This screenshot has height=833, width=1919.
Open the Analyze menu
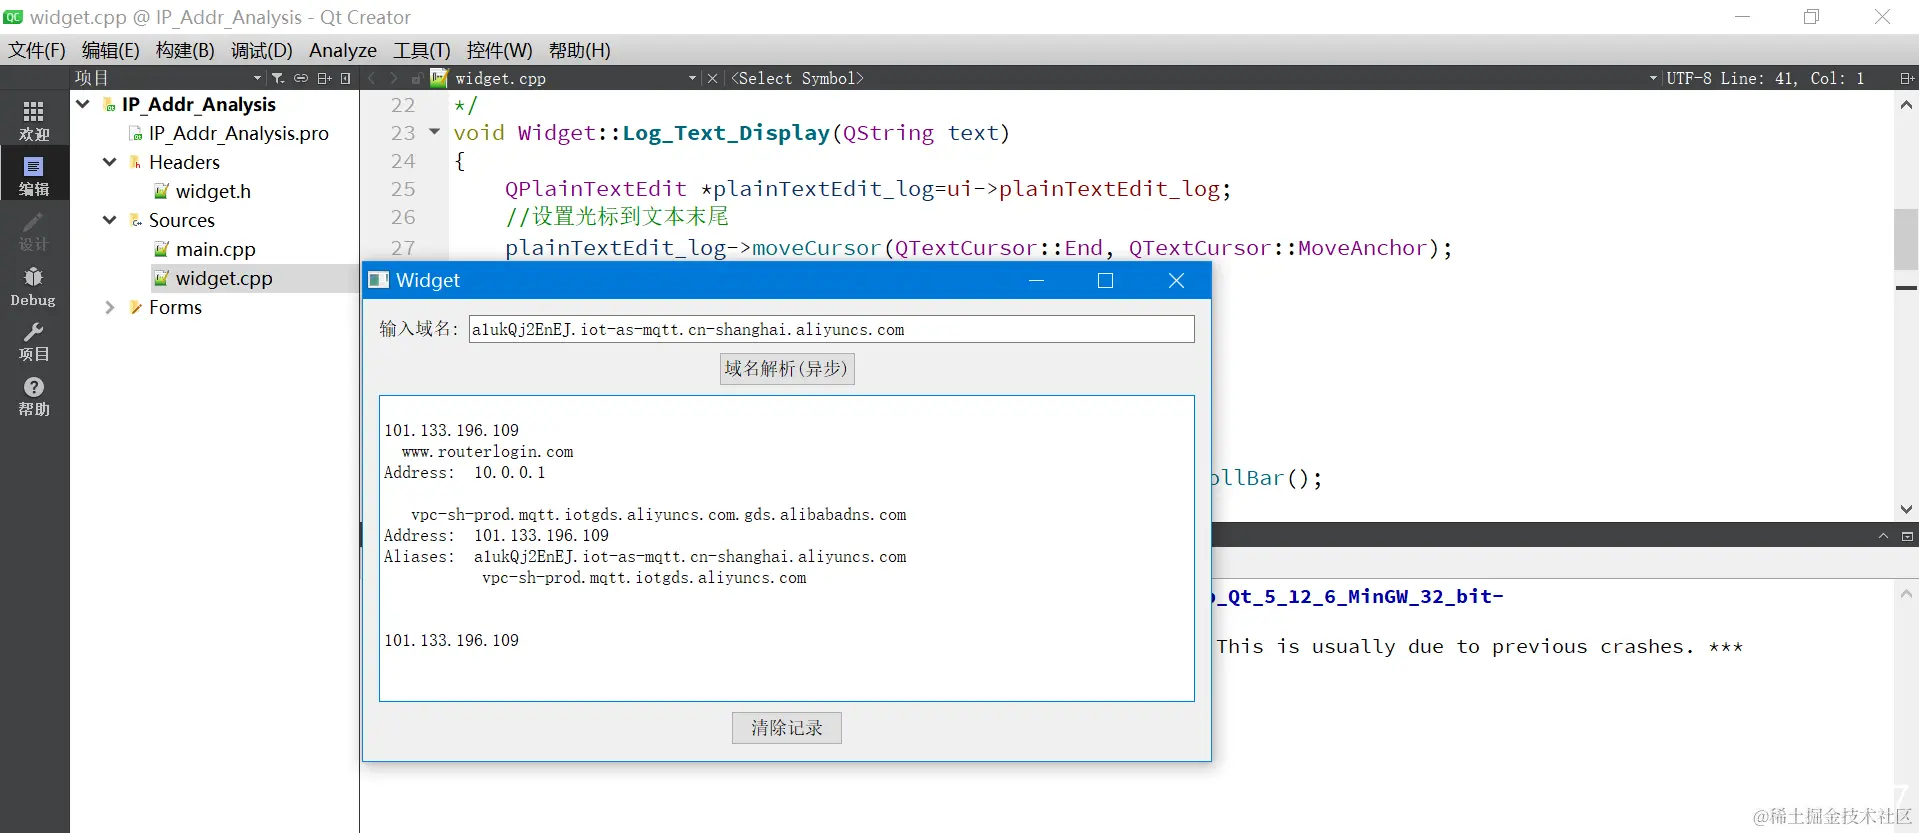[343, 50]
